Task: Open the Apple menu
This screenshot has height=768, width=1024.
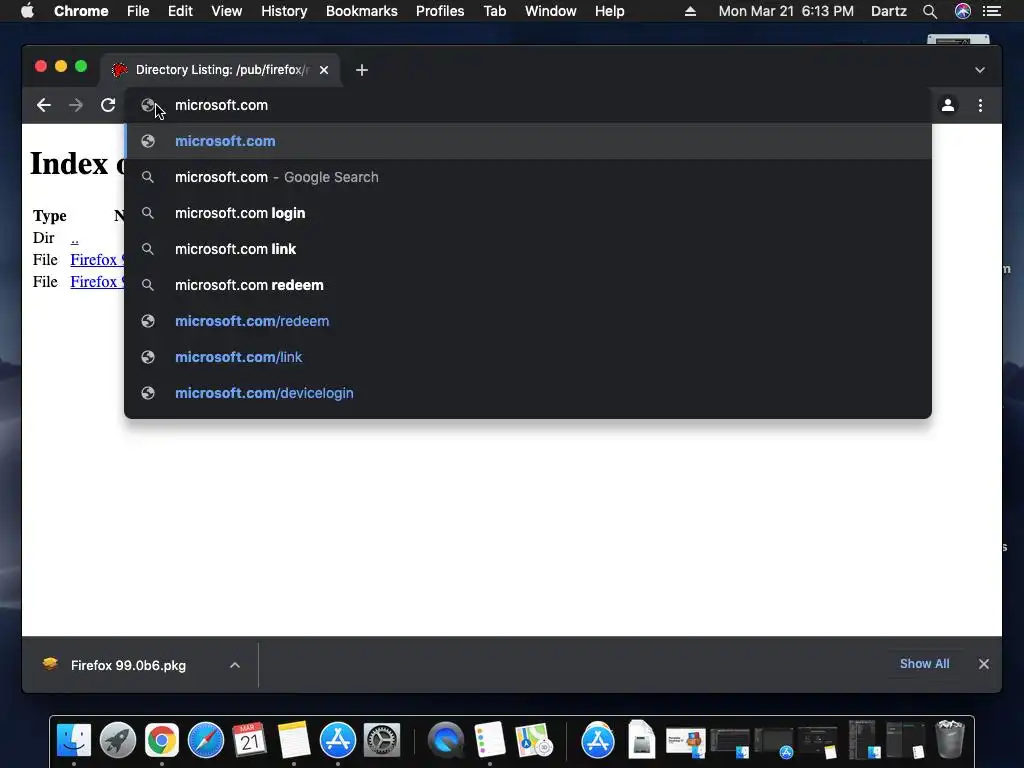Action: [27, 11]
